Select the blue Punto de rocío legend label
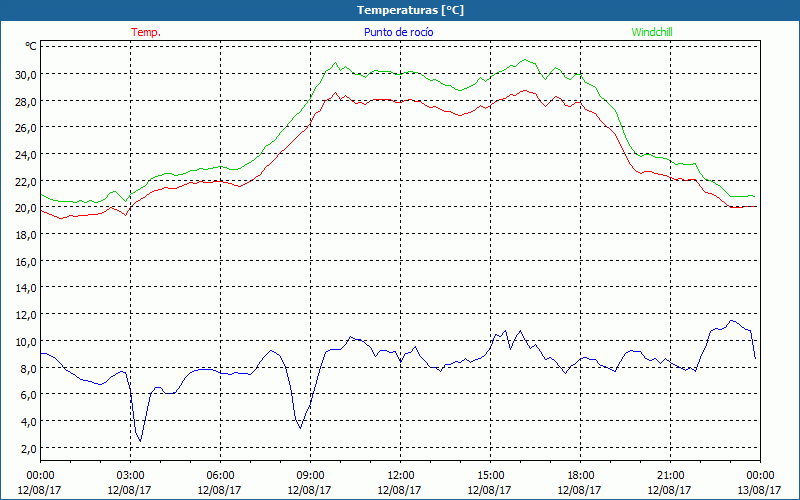 point(398,32)
